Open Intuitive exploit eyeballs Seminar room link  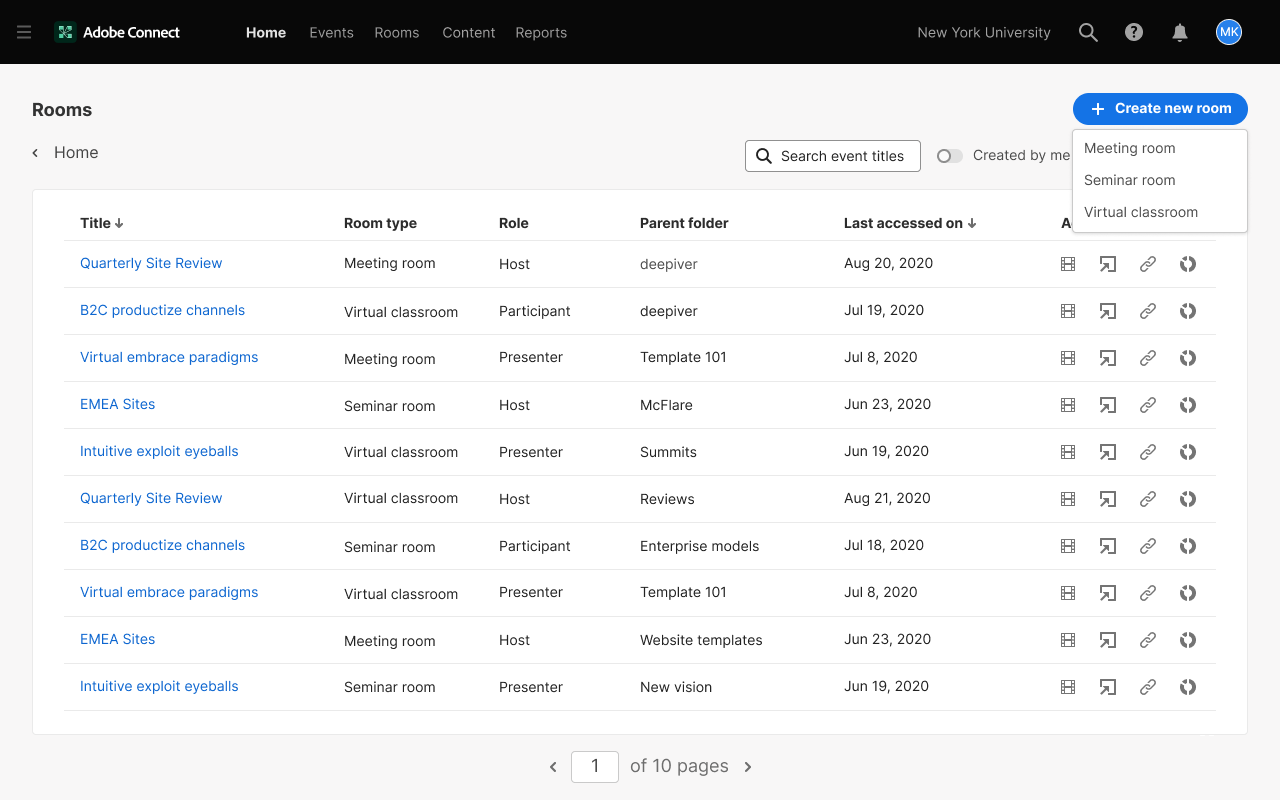159,686
